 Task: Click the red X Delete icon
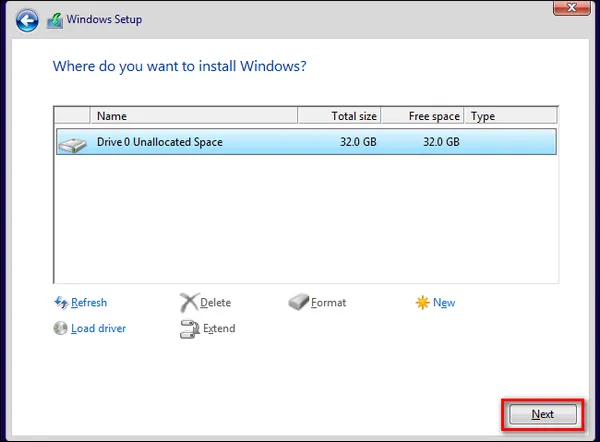point(189,303)
